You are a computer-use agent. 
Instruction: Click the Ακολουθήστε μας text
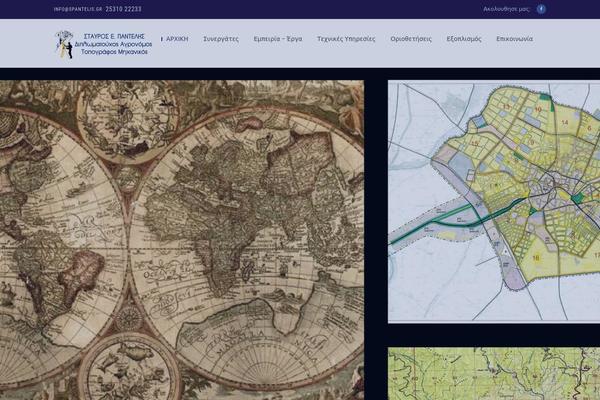(506, 9)
